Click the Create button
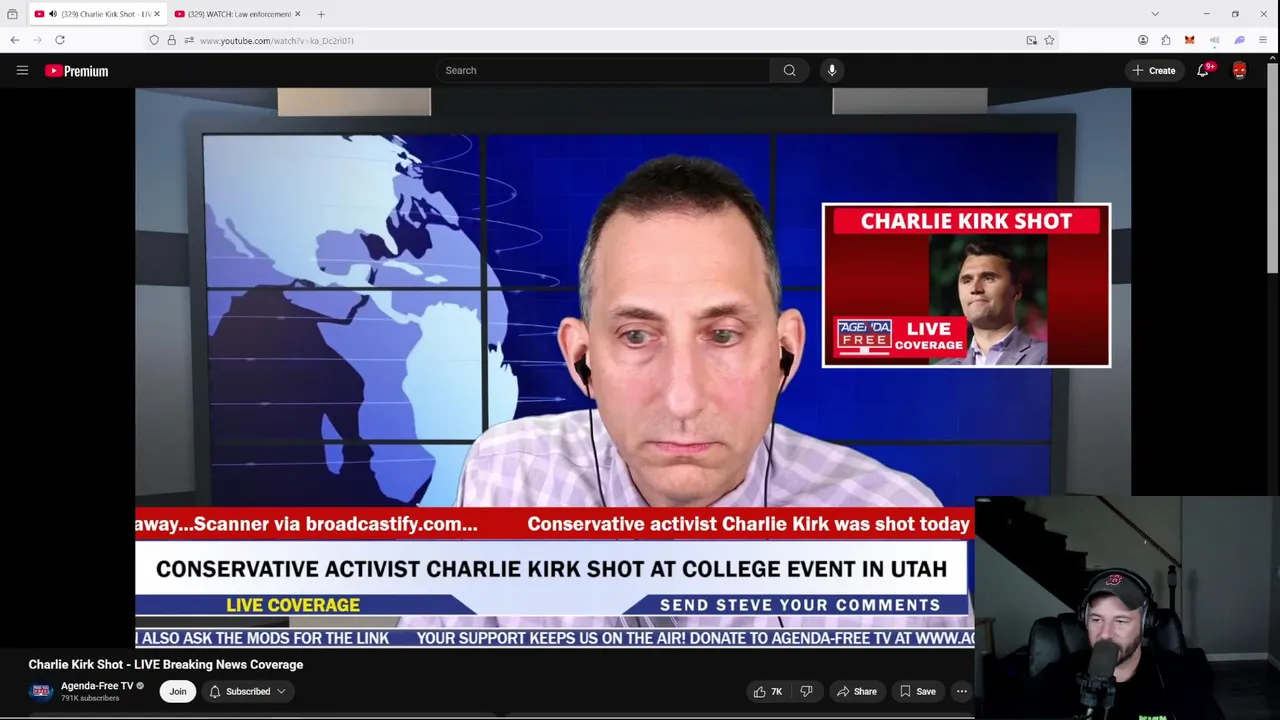Screen dimensions: 1280x720 [1153, 70]
